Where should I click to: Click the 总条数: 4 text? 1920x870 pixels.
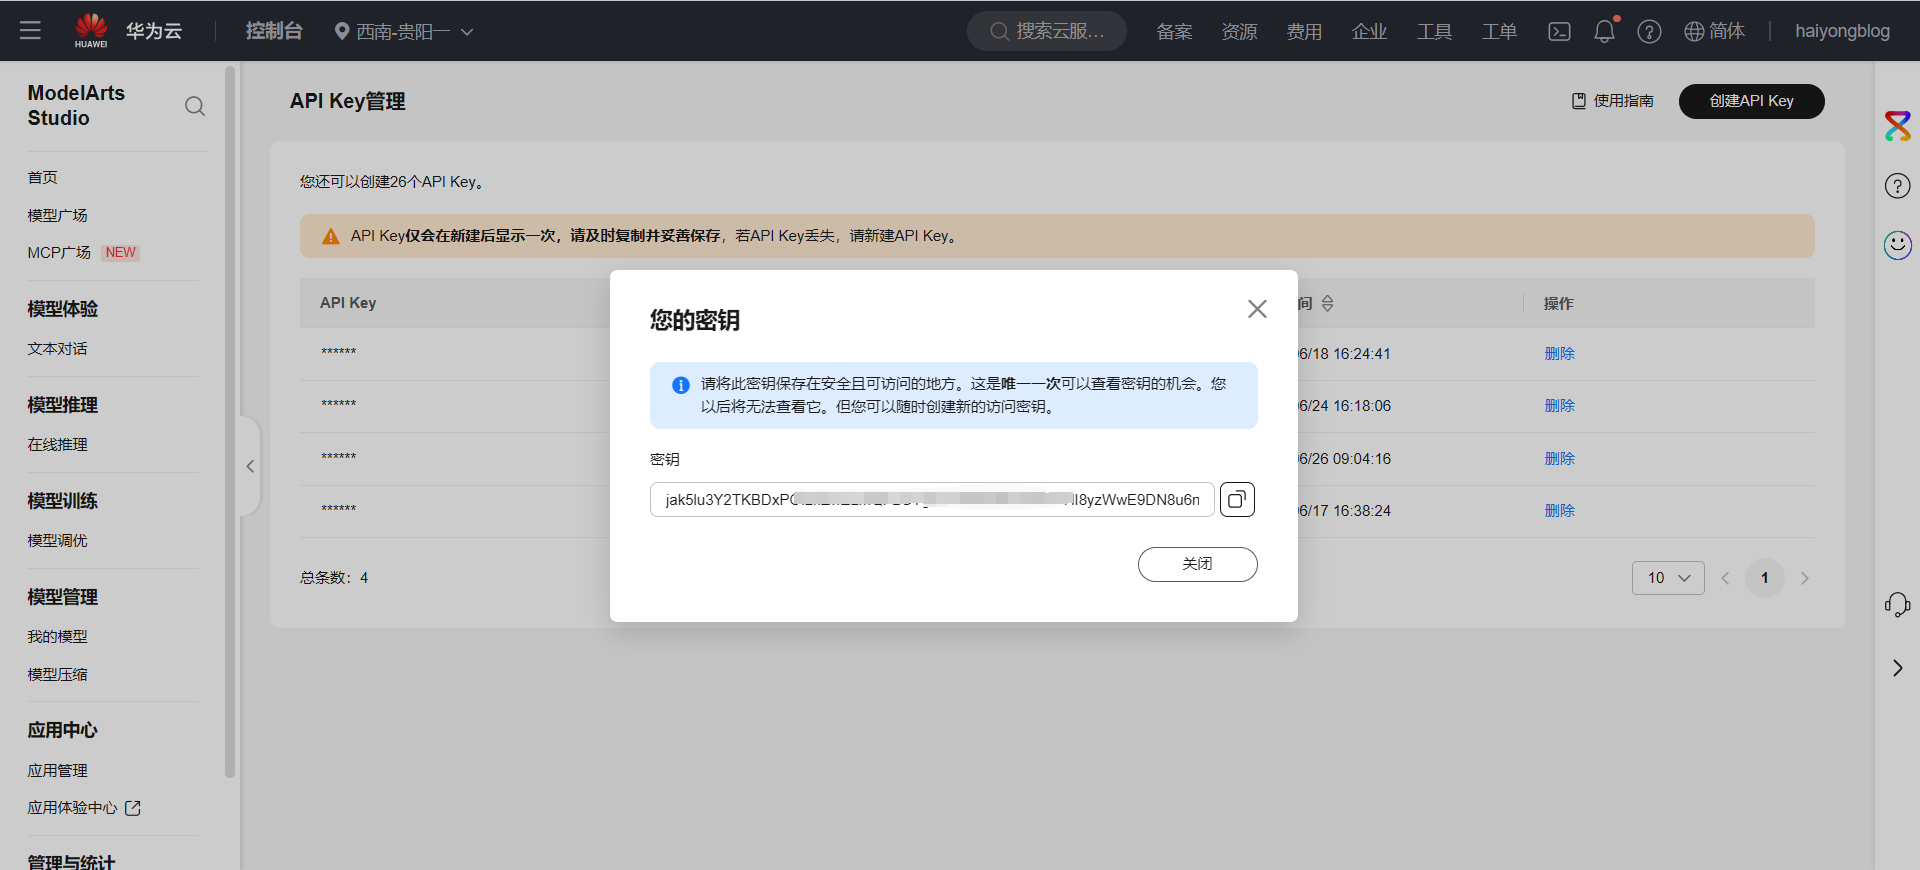click(334, 578)
